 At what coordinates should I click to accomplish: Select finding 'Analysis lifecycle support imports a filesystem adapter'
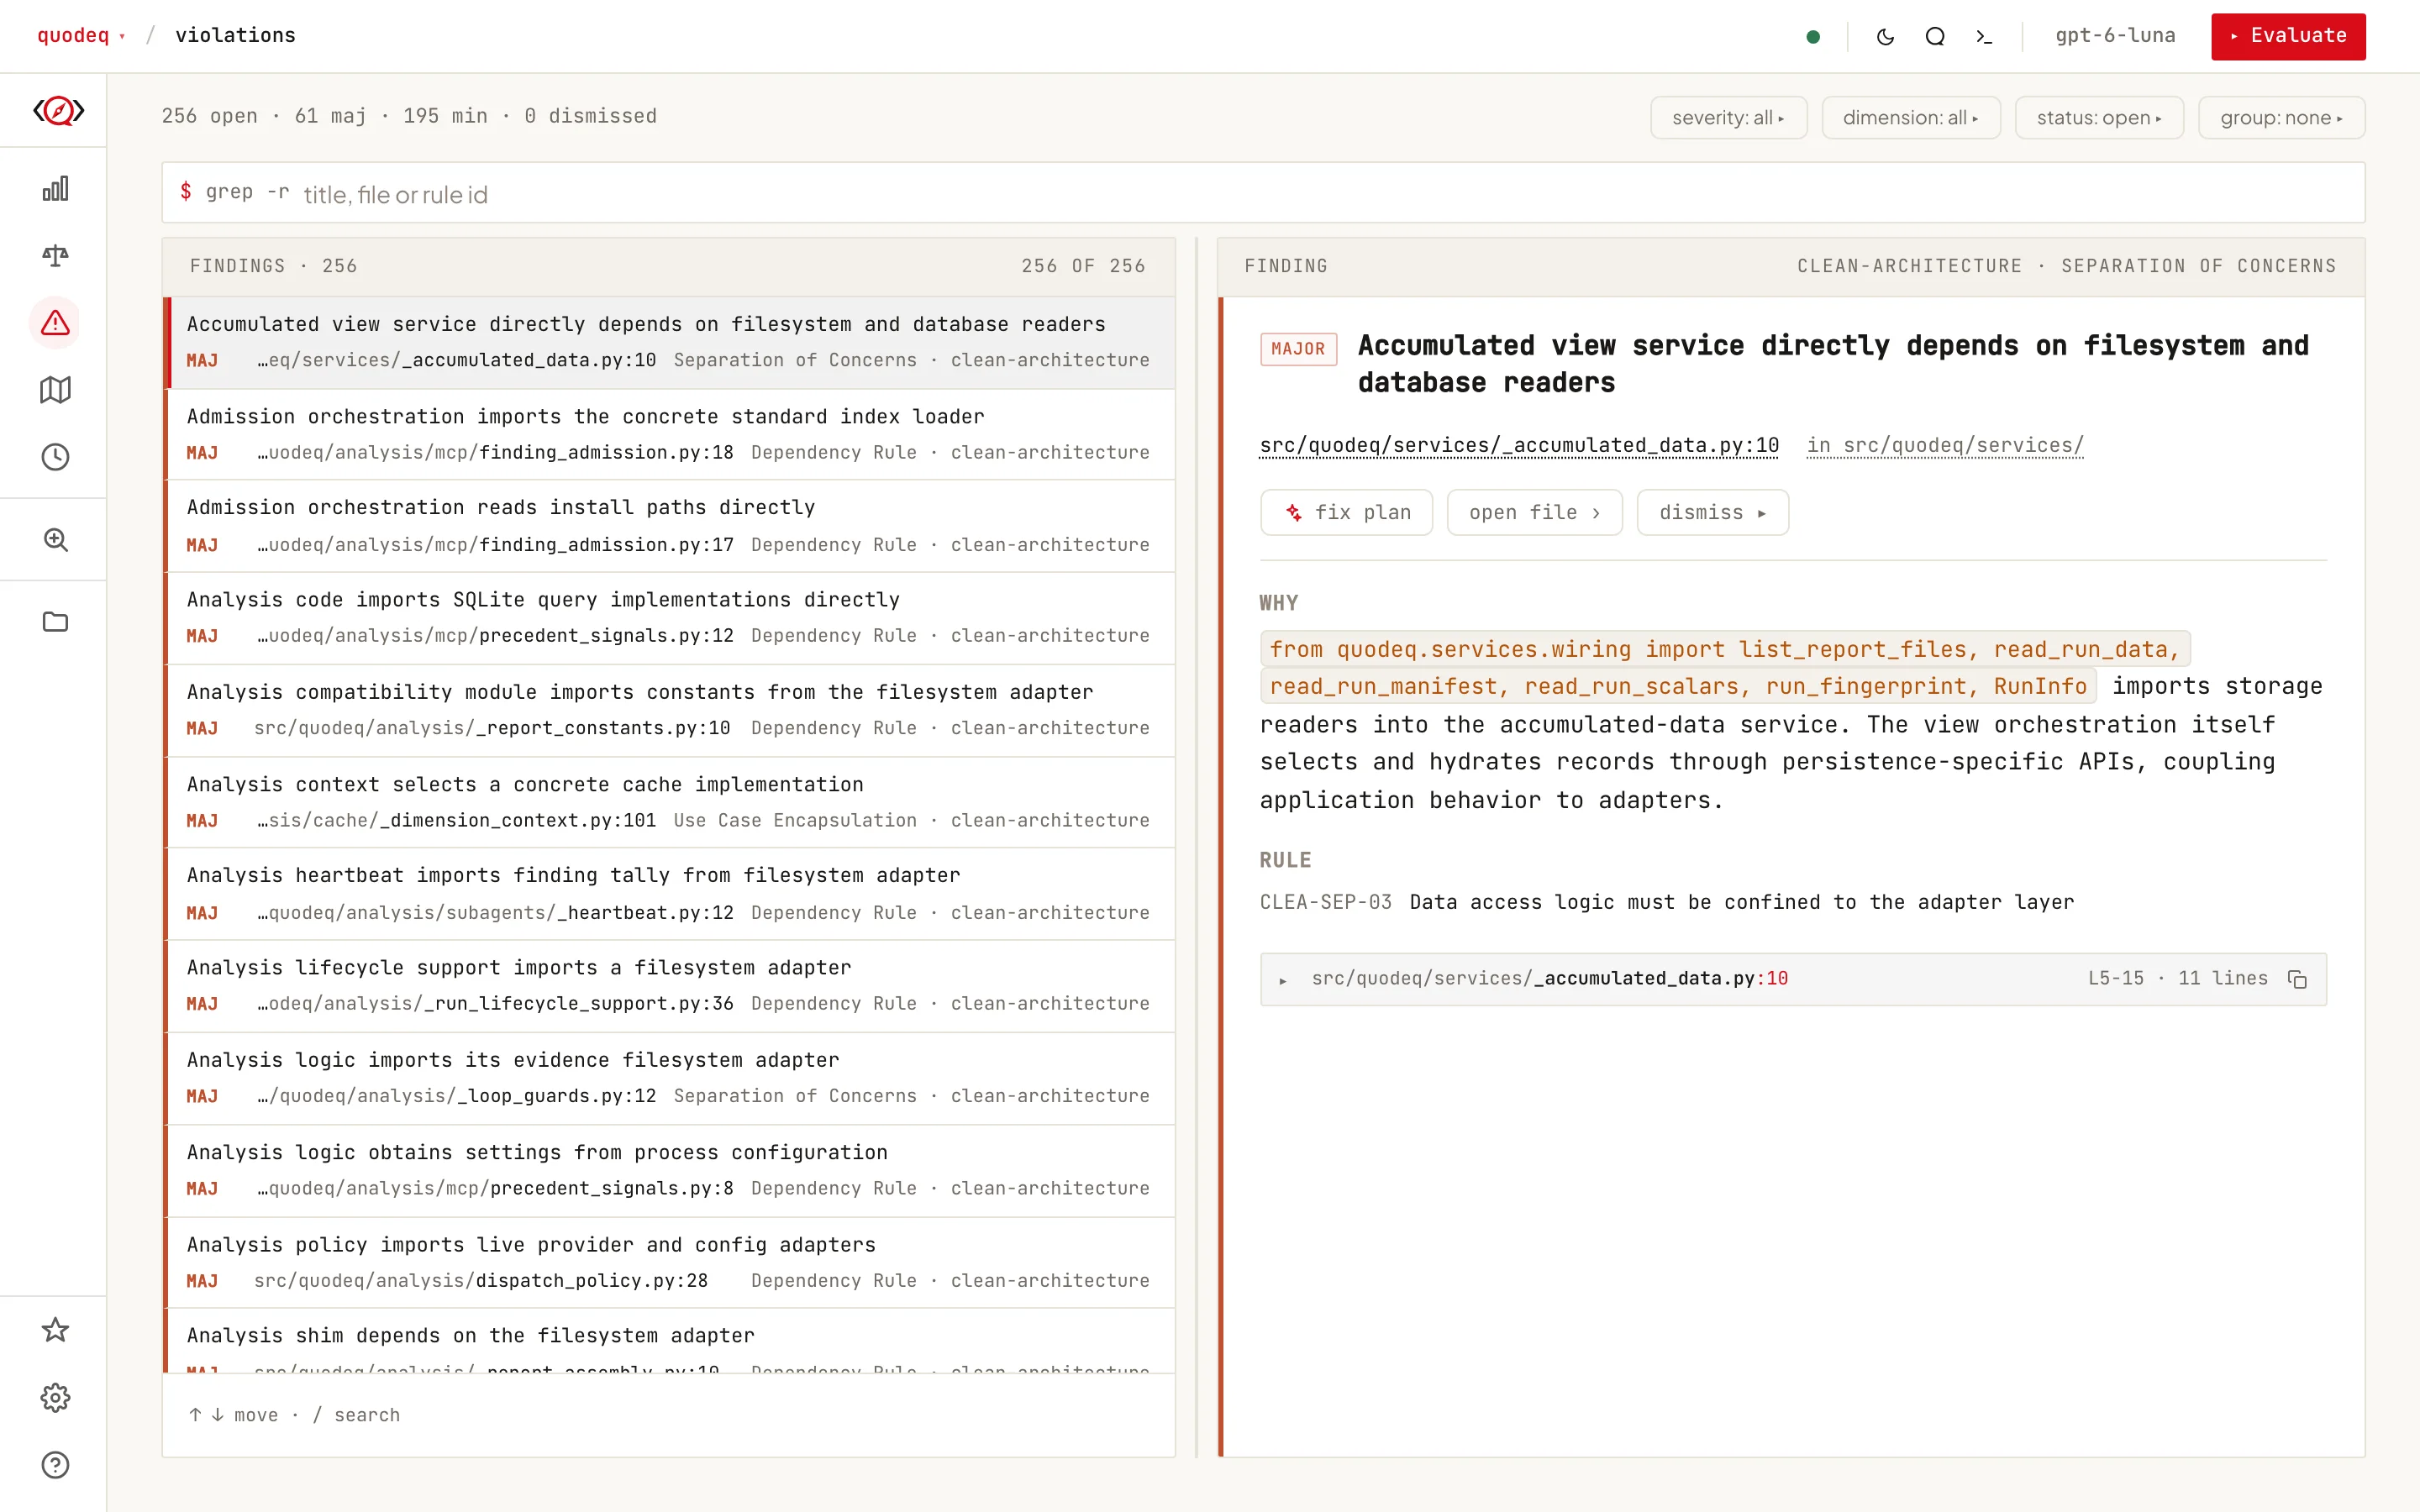[668, 986]
